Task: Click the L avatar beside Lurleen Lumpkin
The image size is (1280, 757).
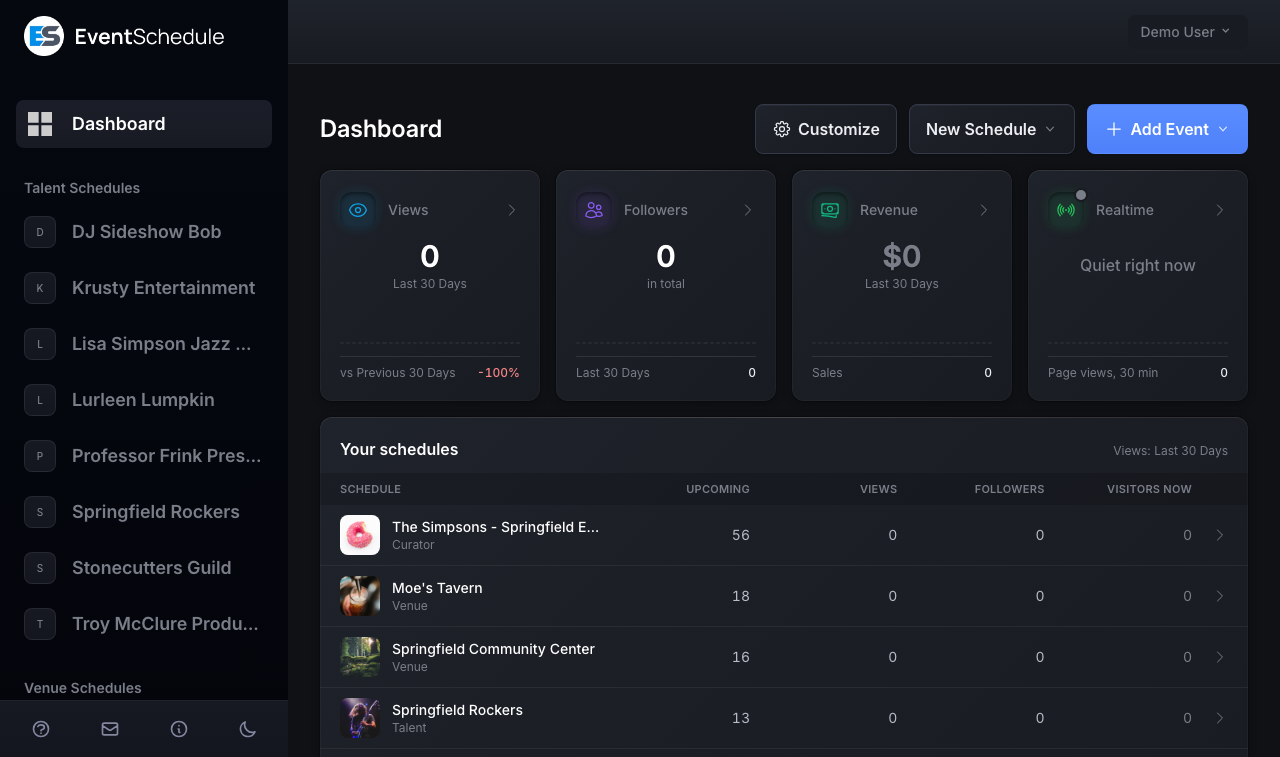Action: [x=40, y=400]
